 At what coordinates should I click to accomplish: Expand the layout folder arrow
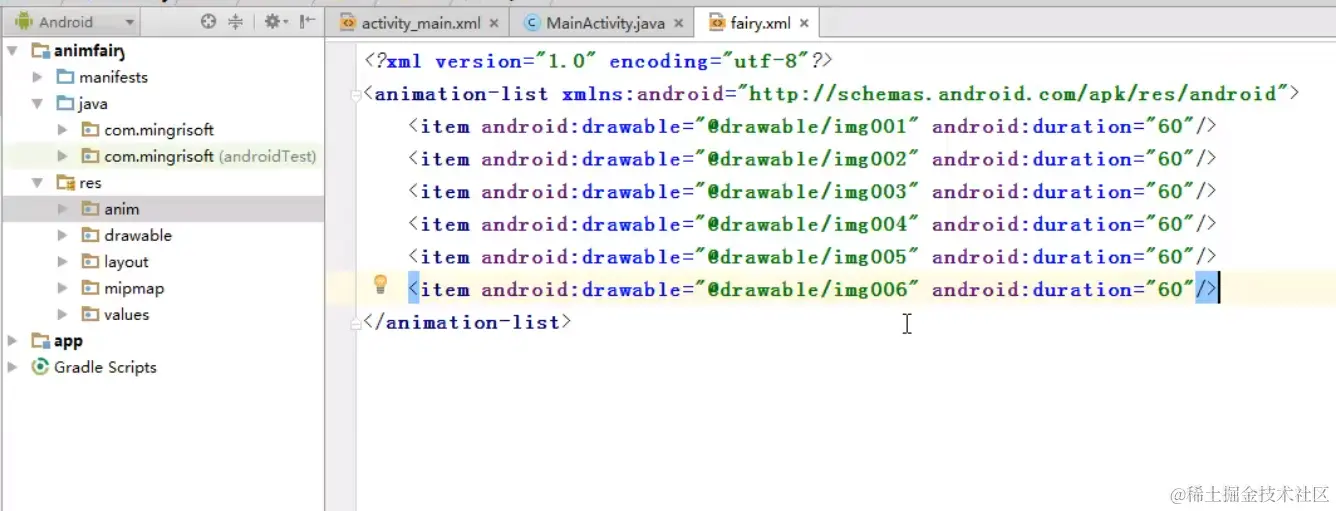(x=62, y=262)
